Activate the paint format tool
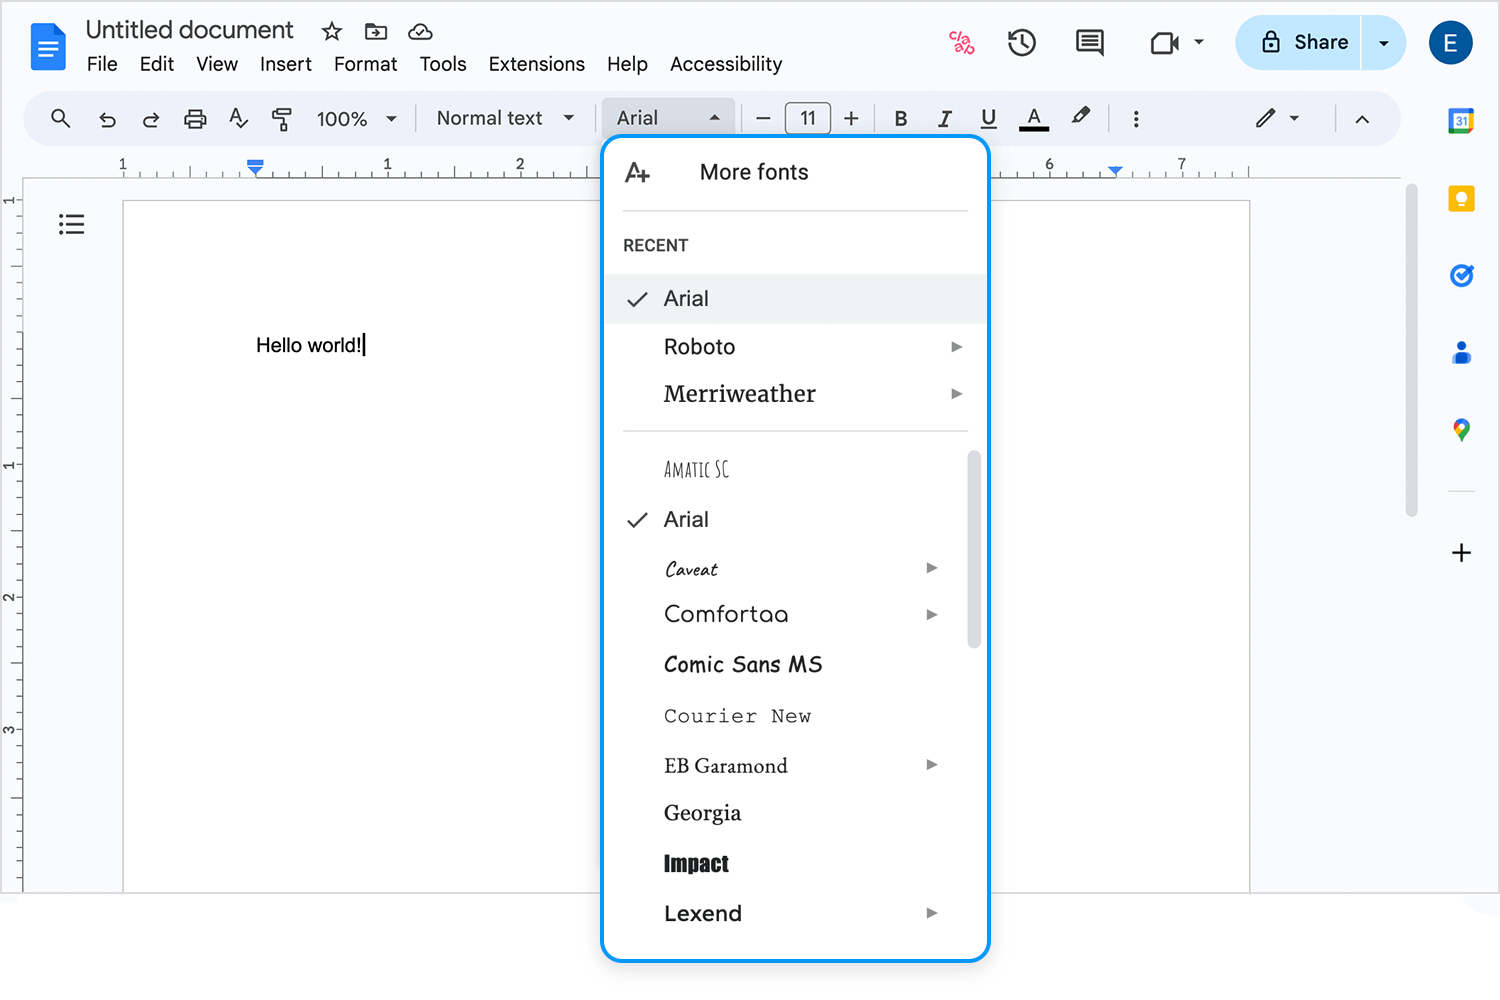Screen dimensions: 1500x1000 point(282,119)
